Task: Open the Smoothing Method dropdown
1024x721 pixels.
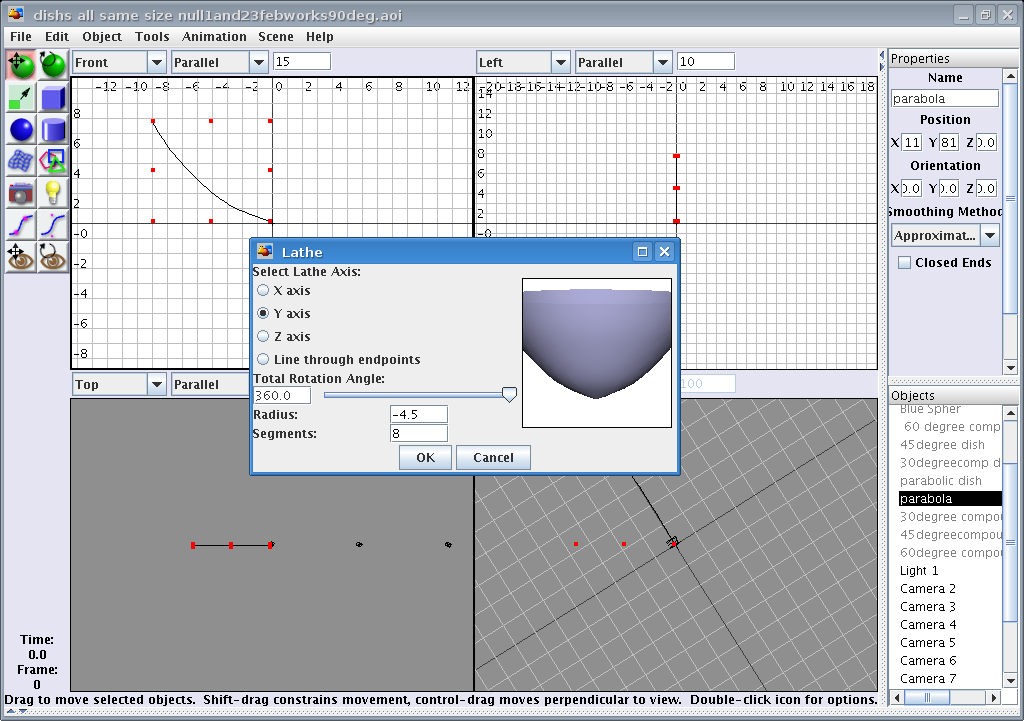Action: [990, 235]
